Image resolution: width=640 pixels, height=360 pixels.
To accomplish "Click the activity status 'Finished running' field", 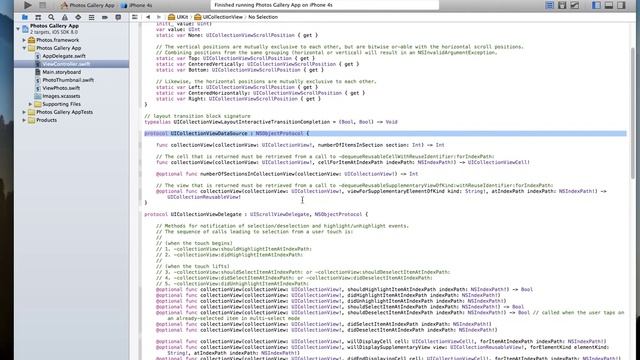I will (x=325, y=5).
